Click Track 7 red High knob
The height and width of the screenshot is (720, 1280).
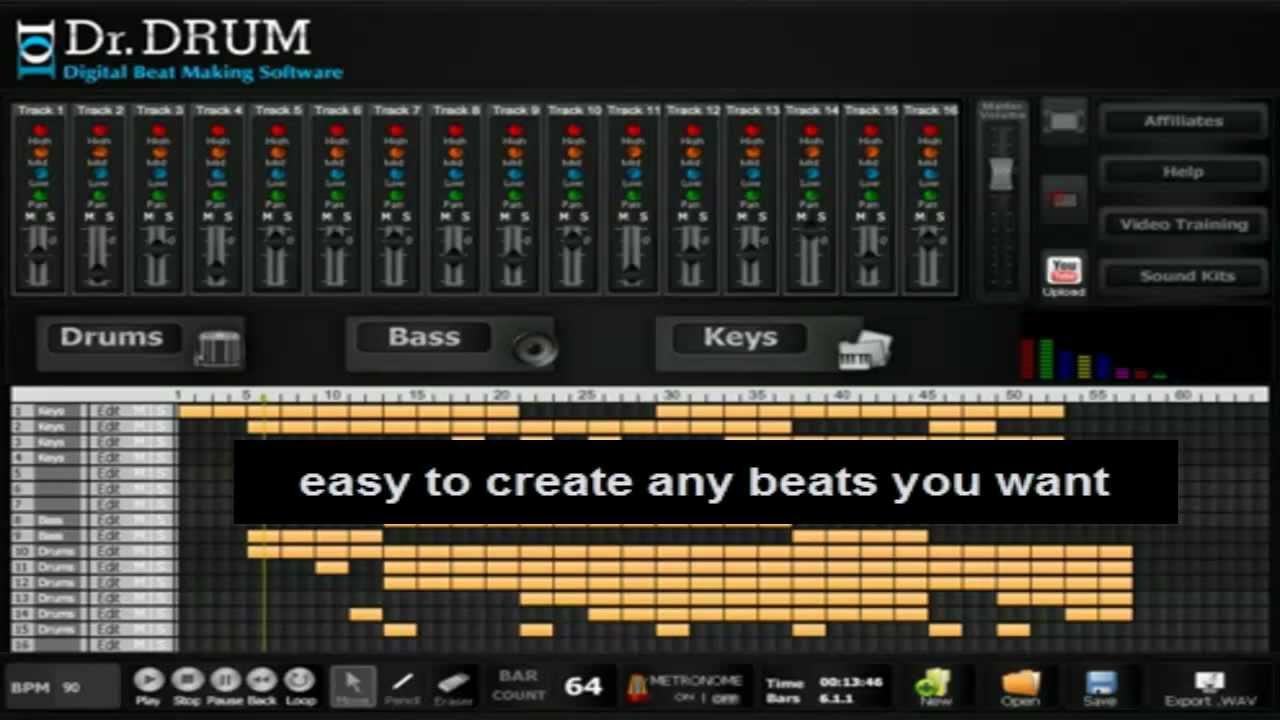click(396, 131)
